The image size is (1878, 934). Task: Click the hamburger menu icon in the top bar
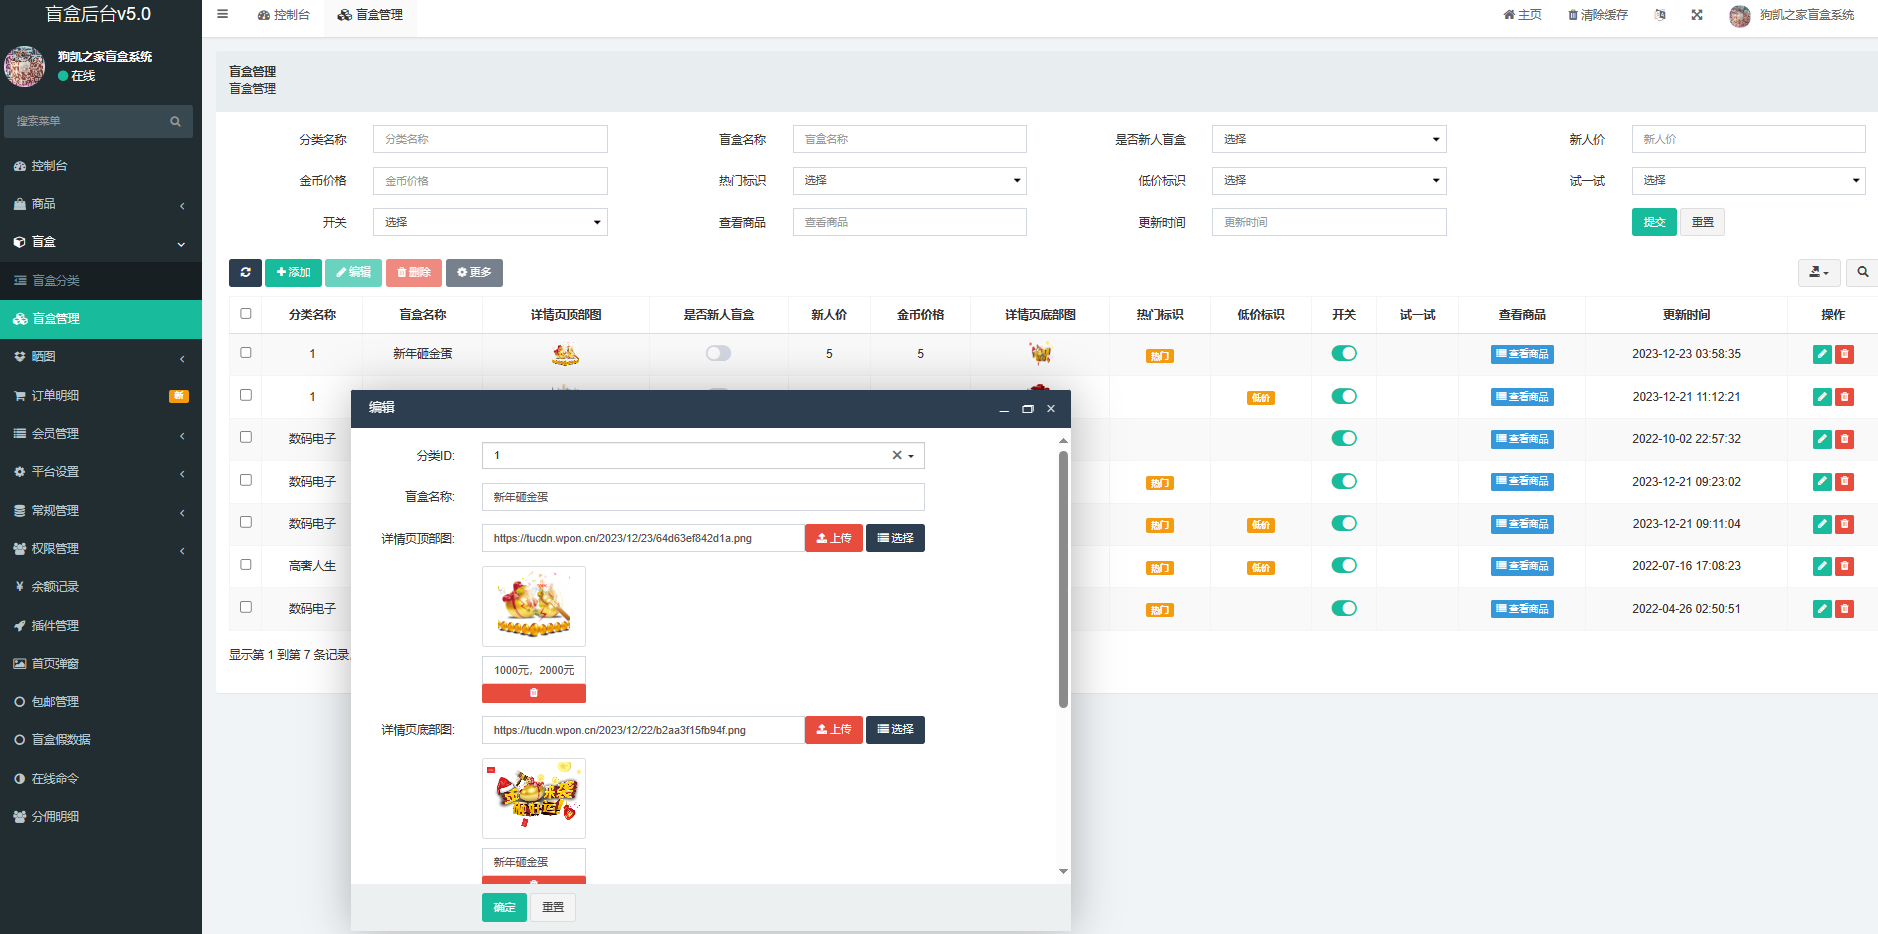222,14
